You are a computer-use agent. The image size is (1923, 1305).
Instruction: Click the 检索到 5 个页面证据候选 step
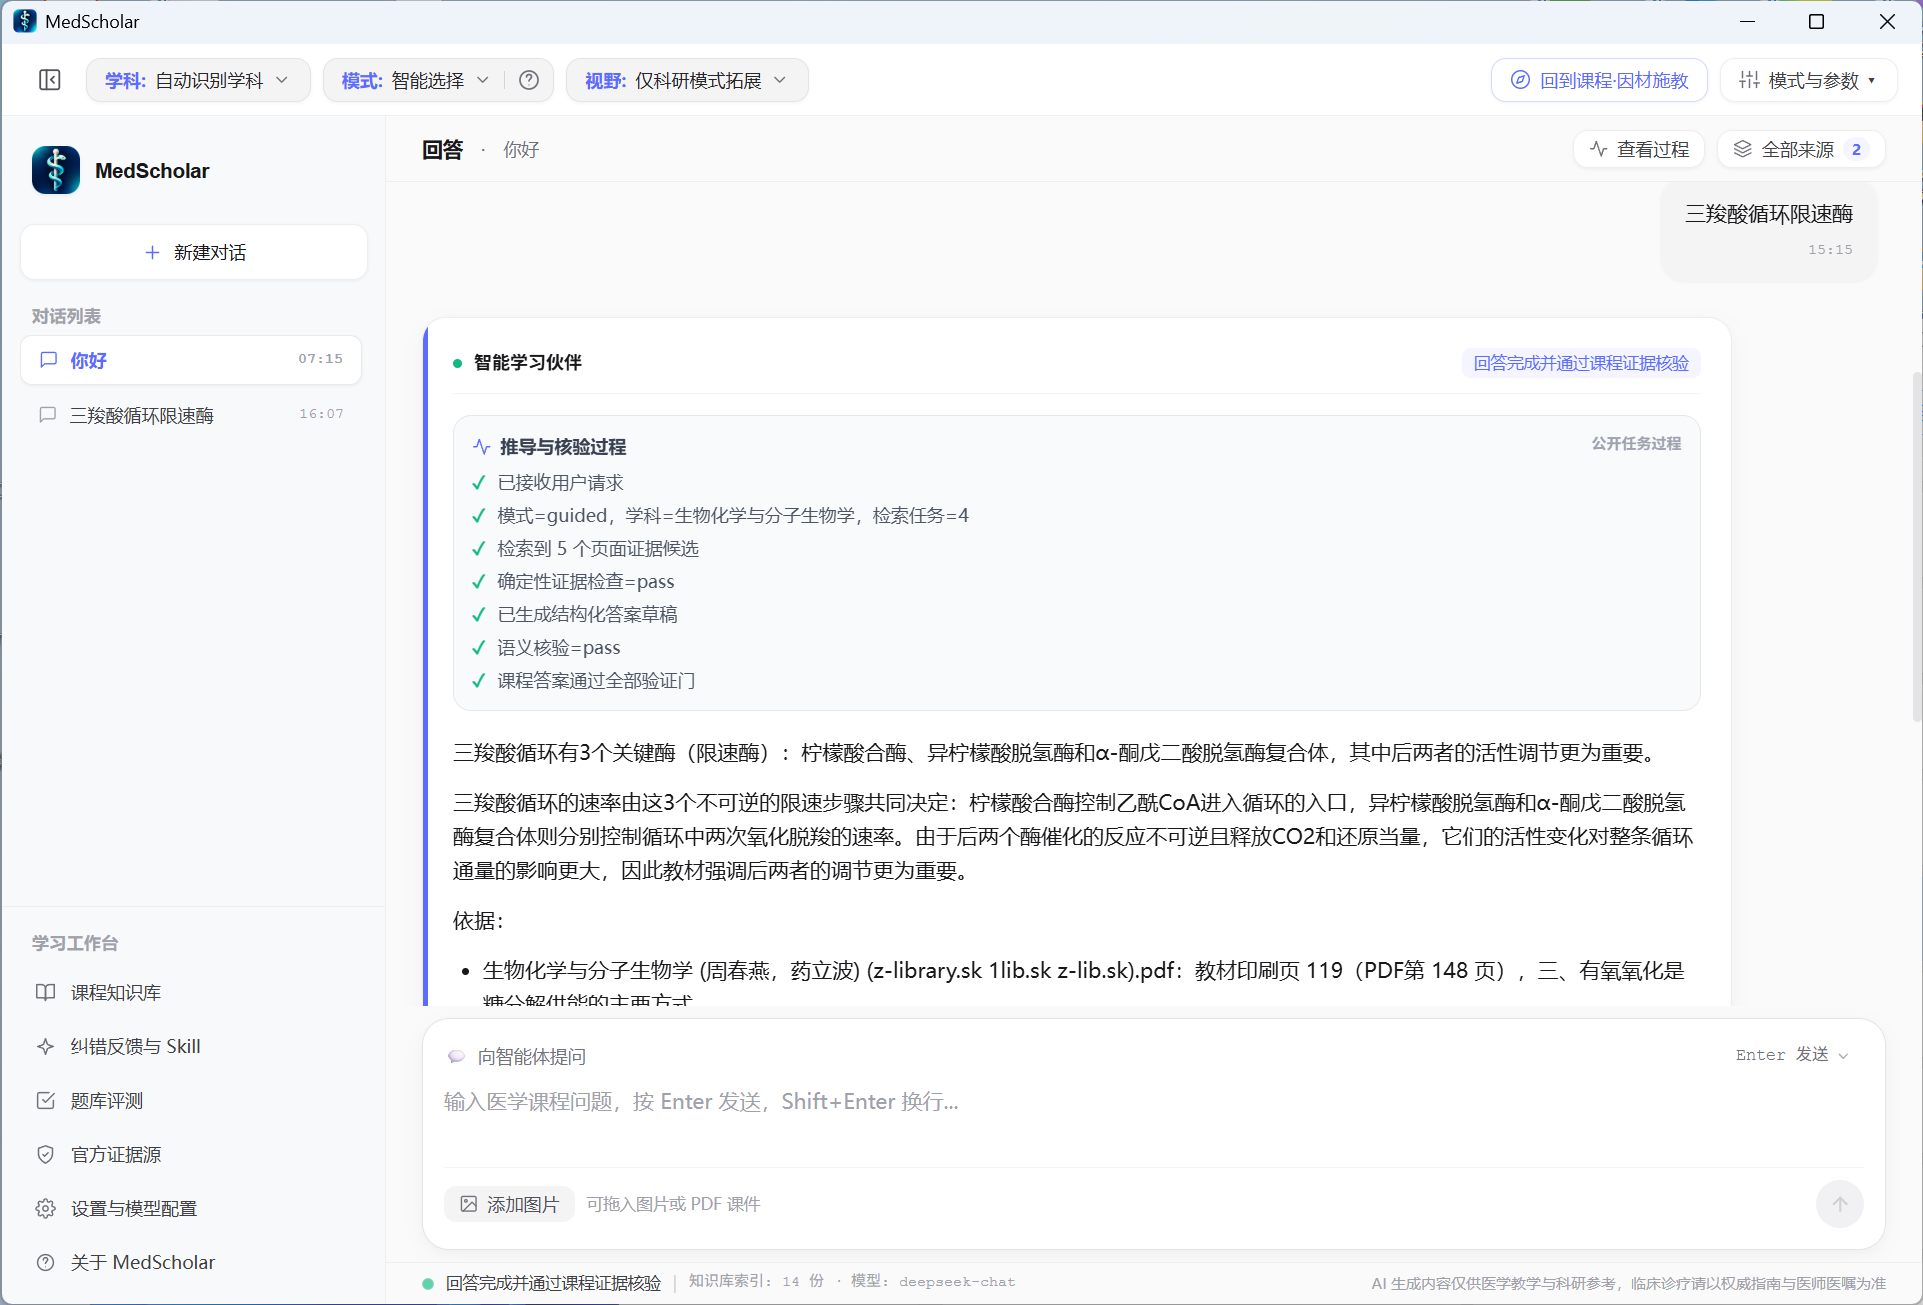point(598,548)
